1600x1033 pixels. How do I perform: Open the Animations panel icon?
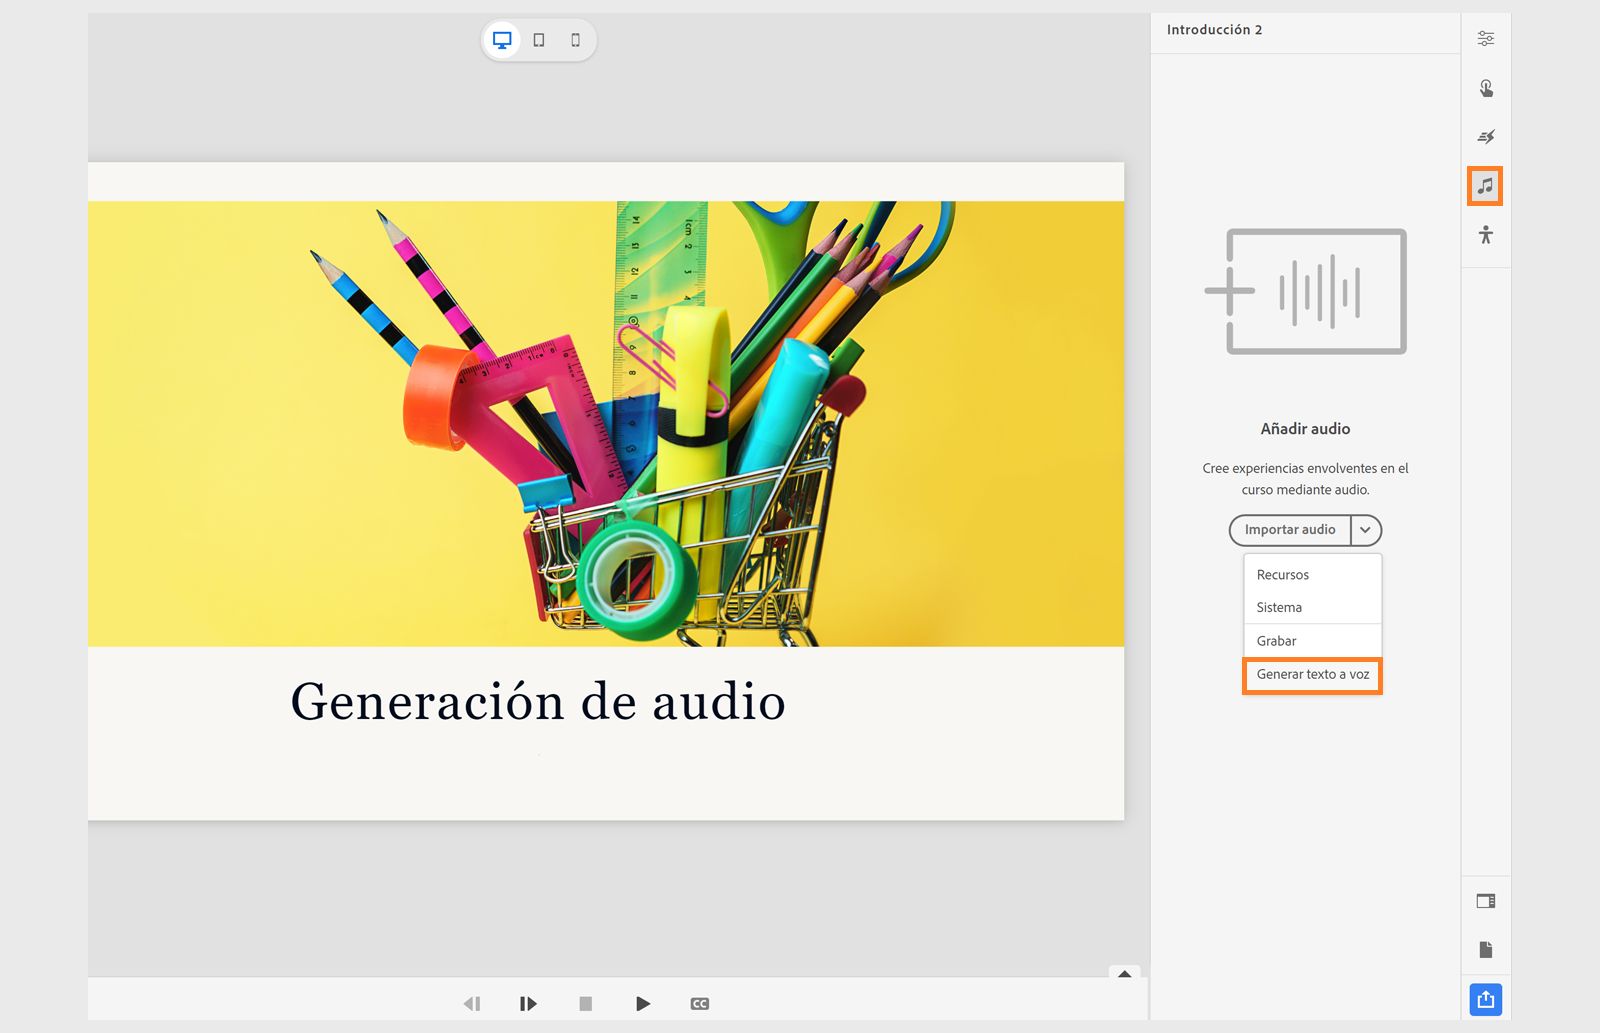pyautogui.click(x=1486, y=137)
